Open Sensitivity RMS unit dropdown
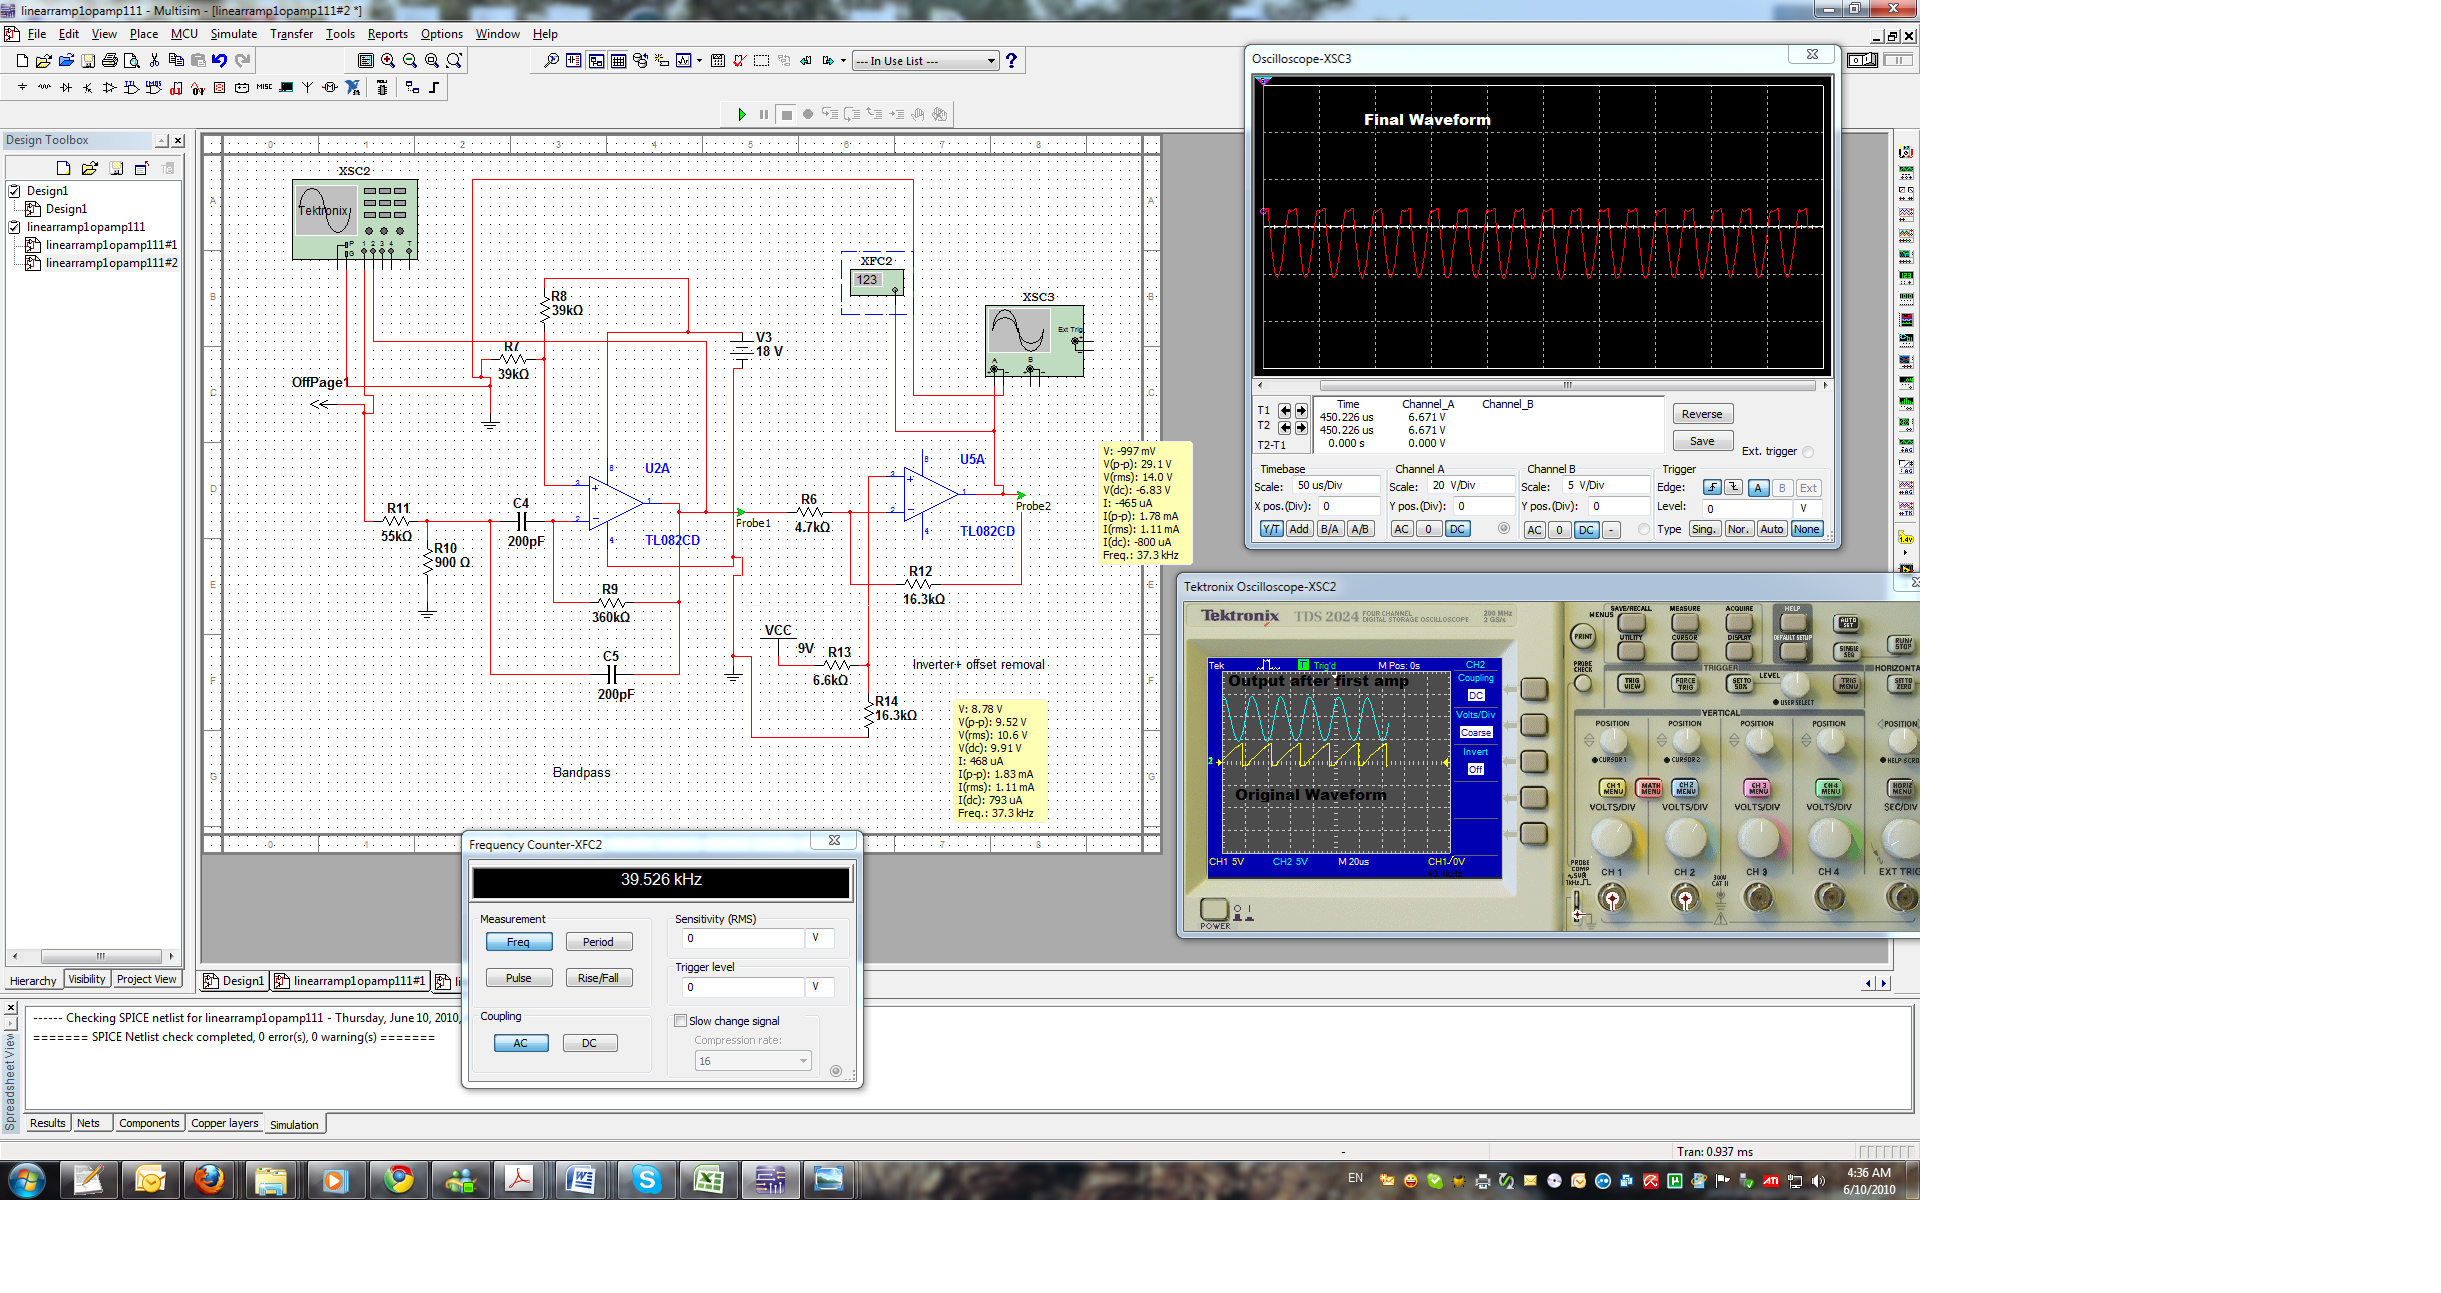 pyautogui.click(x=819, y=938)
